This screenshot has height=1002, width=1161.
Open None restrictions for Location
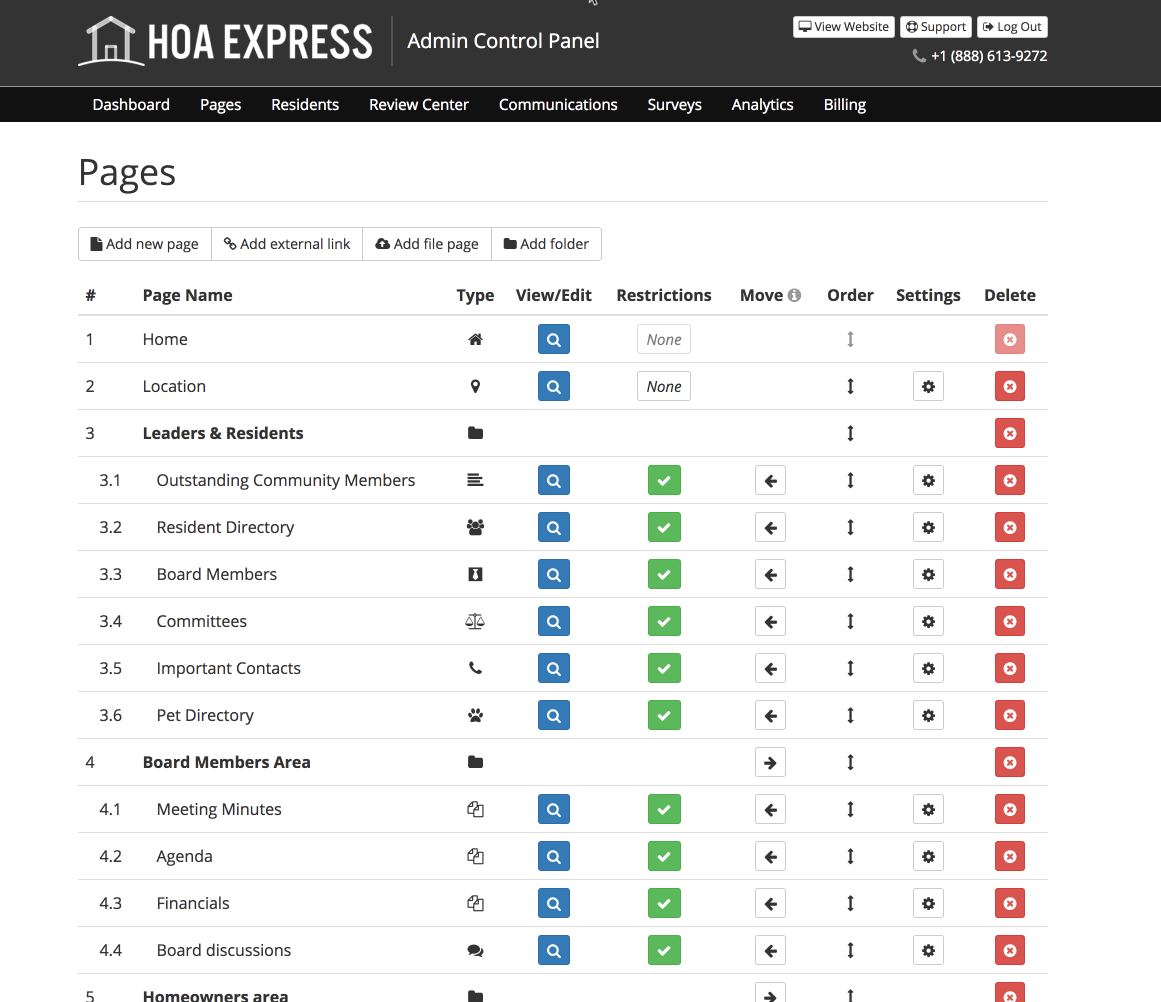(x=663, y=386)
